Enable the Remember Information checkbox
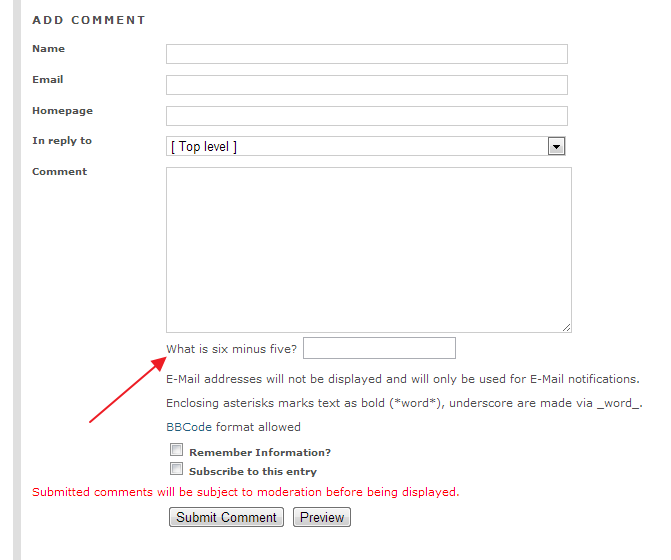 pos(176,450)
